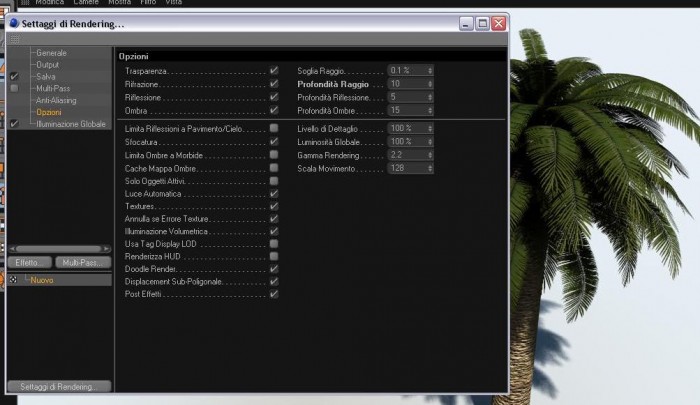Viewport: 700px width, 405px height.
Task: Check the Renderizza HUD box
Action: tap(274, 256)
